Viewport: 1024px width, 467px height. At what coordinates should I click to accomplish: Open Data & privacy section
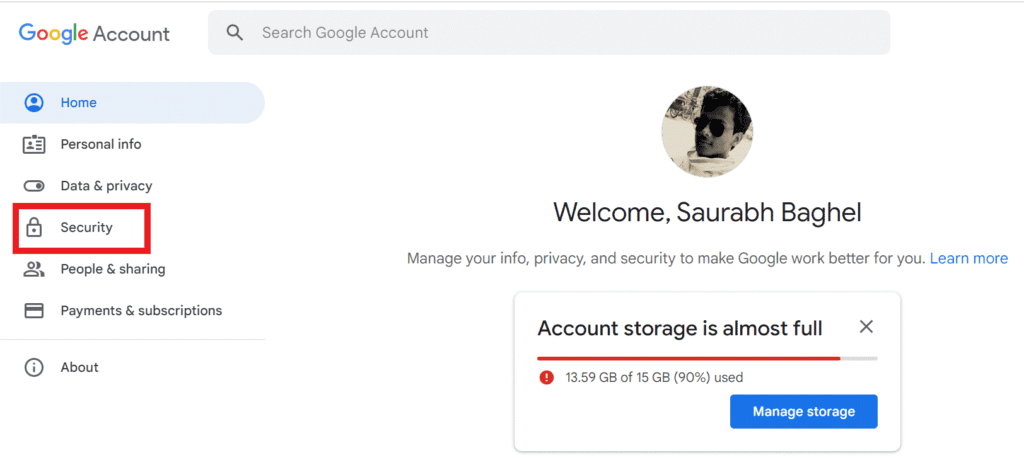coord(106,186)
